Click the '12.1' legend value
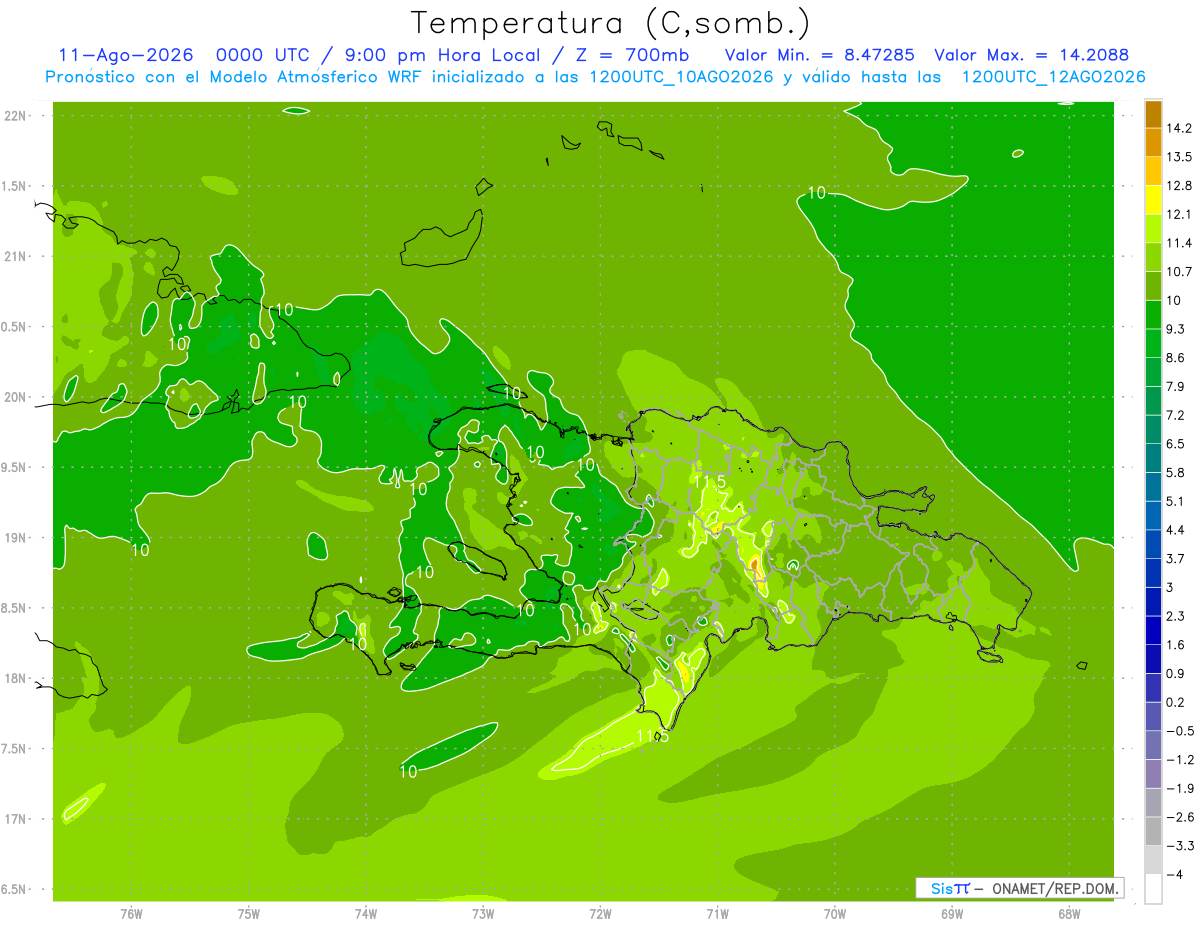 [x=1179, y=214]
